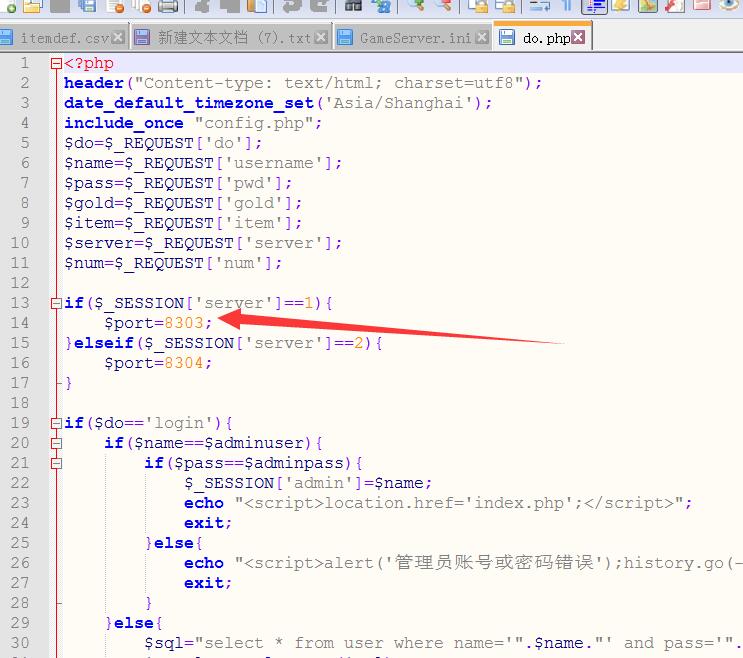Click the exit statement on line 24
This screenshot has height=658, width=743.
pos(208,523)
